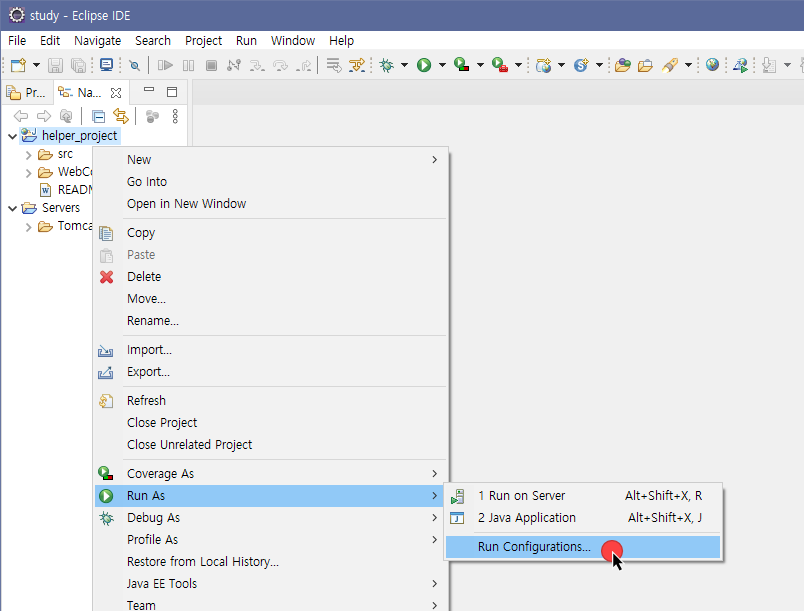Click the Resume debug toolbar icon
The width and height of the screenshot is (804, 611).
pos(165,65)
